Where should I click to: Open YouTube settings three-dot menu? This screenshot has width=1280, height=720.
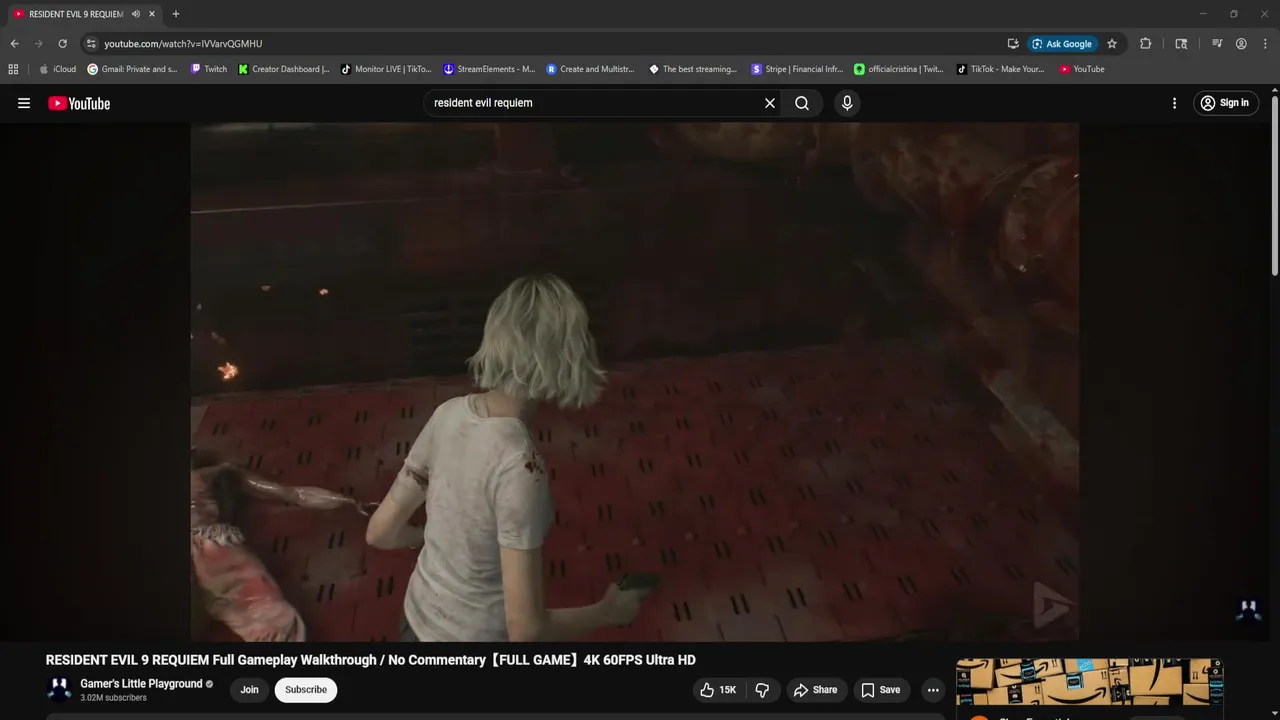point(1174,103)
